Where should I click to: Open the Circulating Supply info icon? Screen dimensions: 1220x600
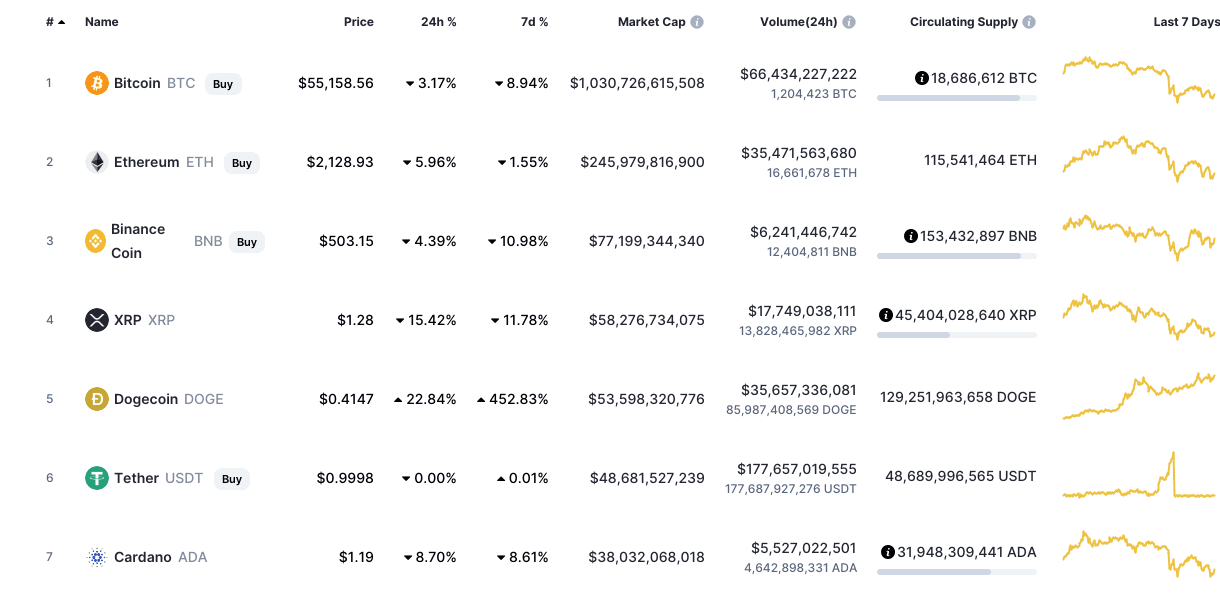(x=1029, y=21)
